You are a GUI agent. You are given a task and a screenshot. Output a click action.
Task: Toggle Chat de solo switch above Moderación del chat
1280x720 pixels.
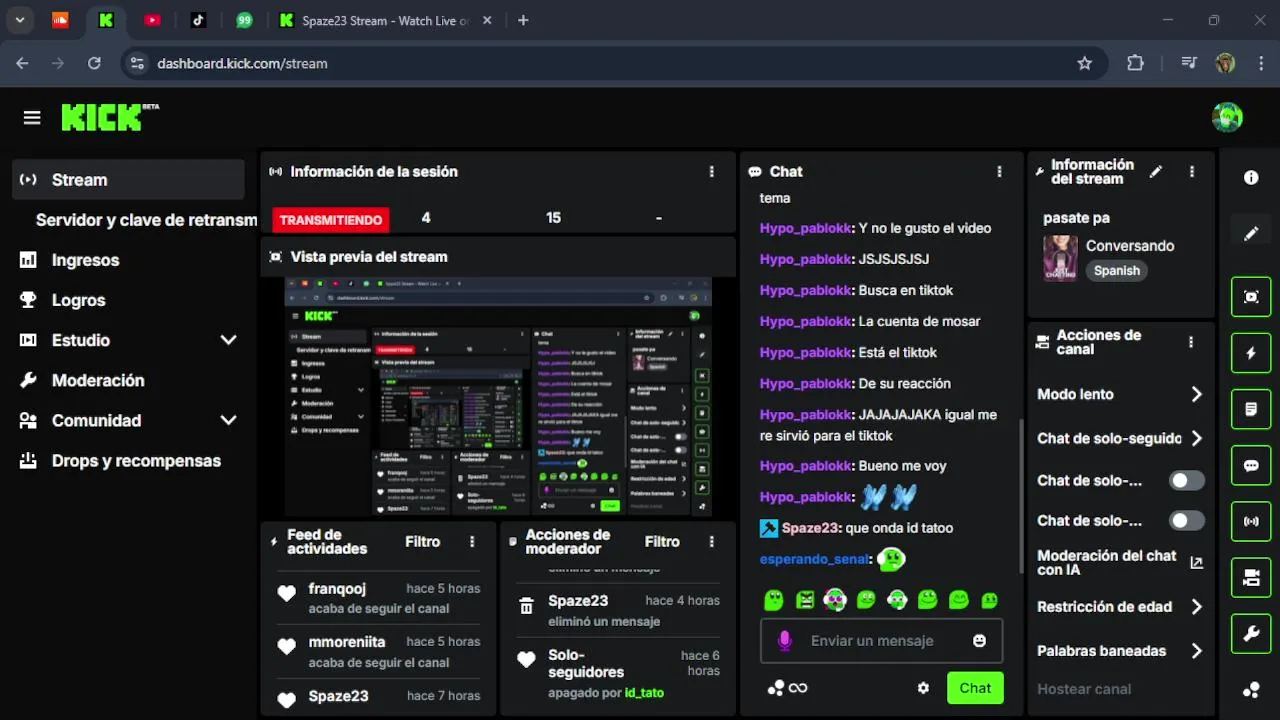(1186, 521)
